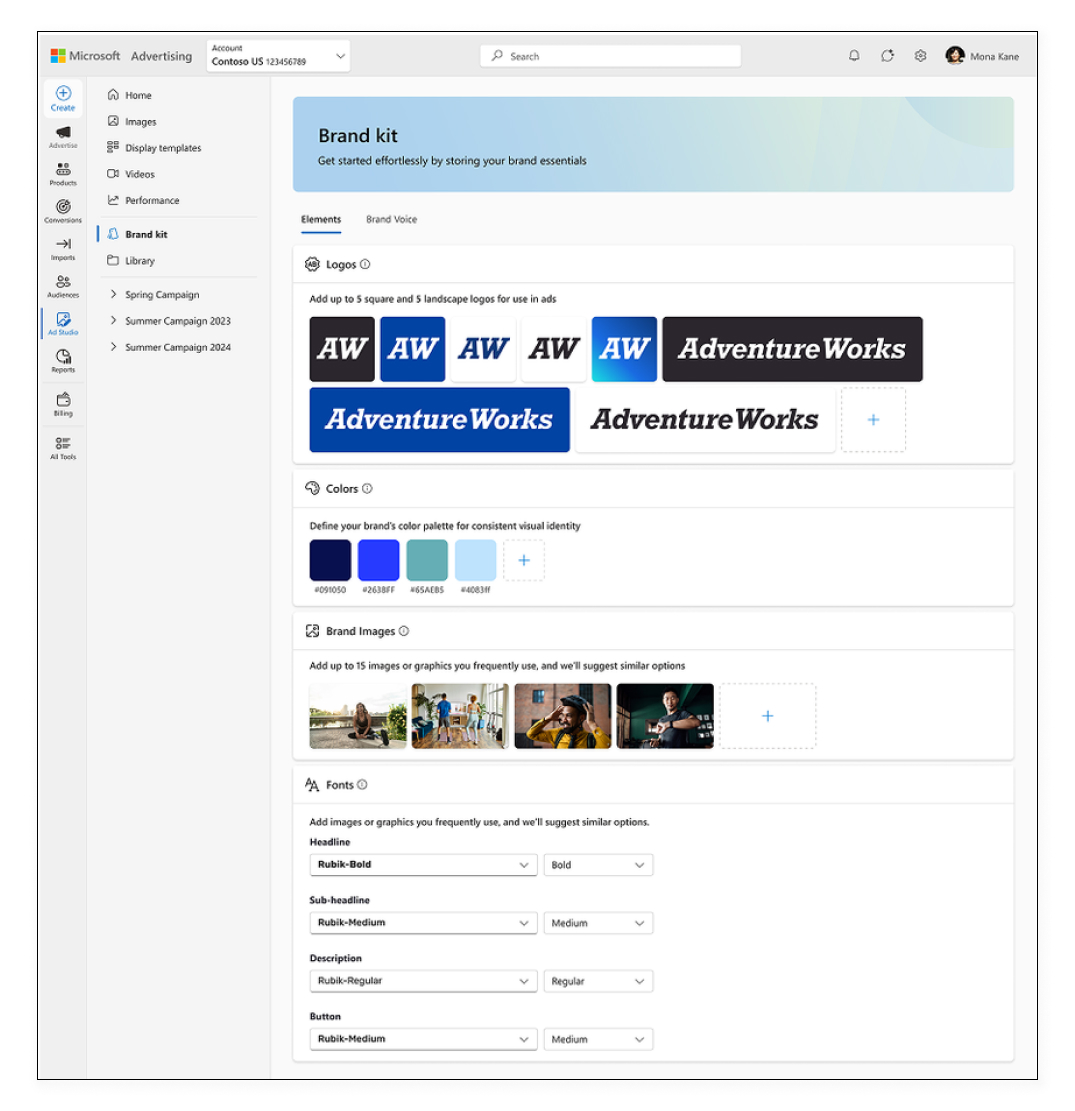Open the settings gear icon
Image resolution: width=1075 pixels, height=1111 pixels.
(x=920, y=56)
